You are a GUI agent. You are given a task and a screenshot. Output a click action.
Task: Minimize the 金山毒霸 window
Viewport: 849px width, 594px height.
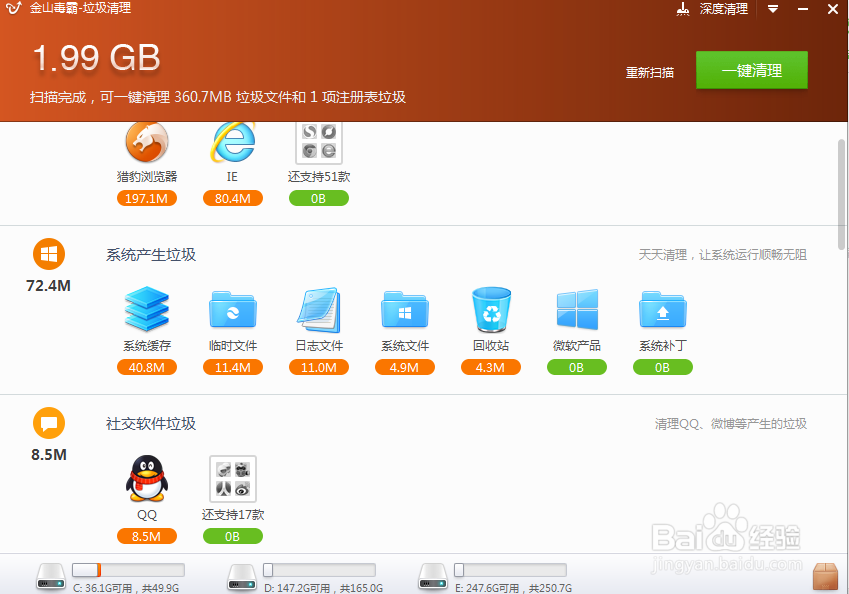[803, 9]
